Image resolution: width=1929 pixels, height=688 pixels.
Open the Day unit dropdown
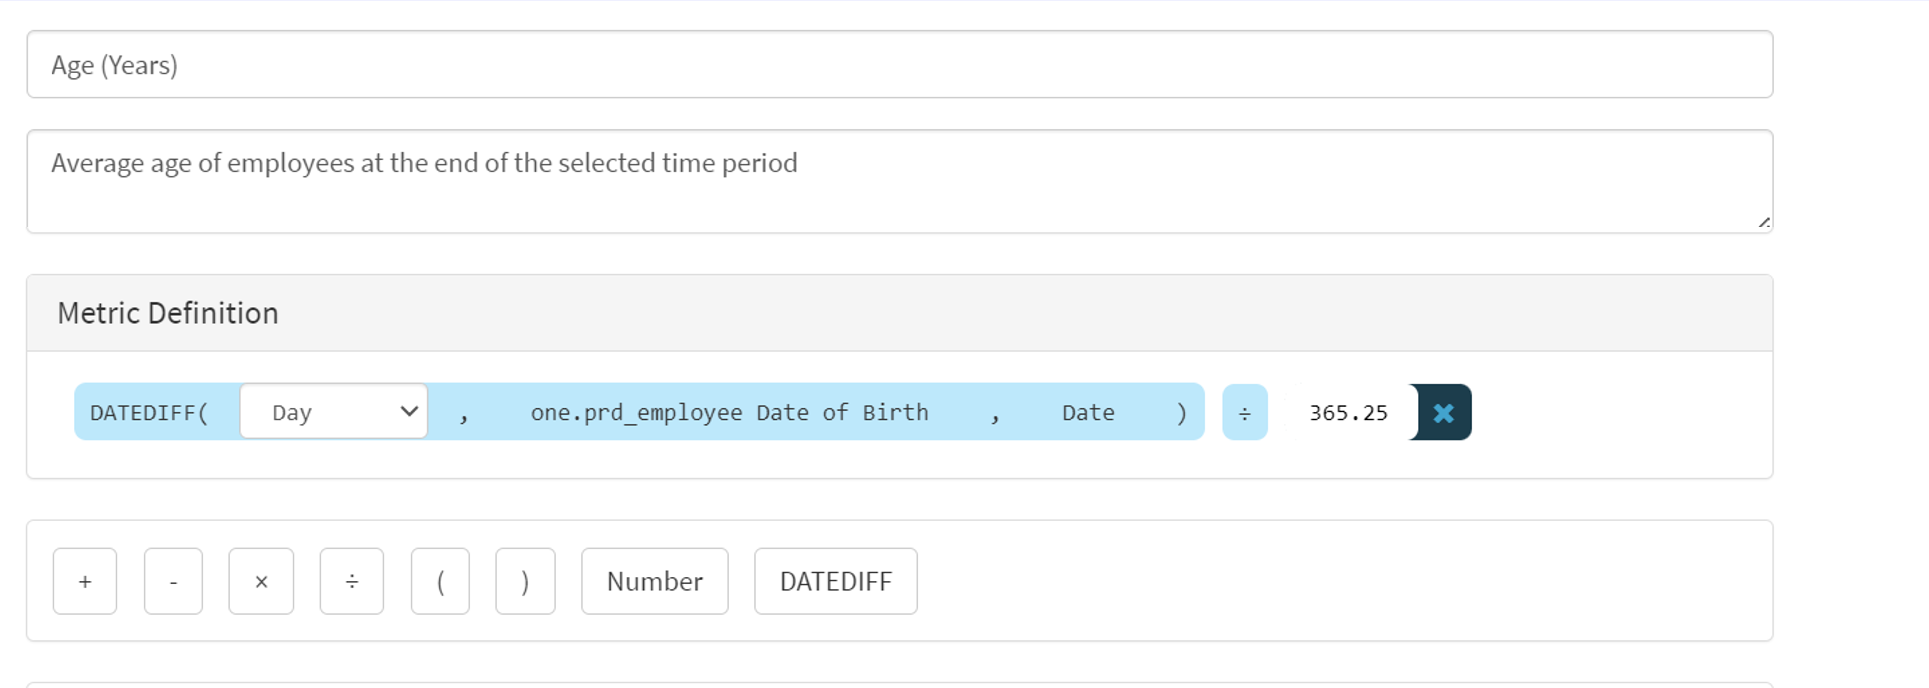[333, 412]
